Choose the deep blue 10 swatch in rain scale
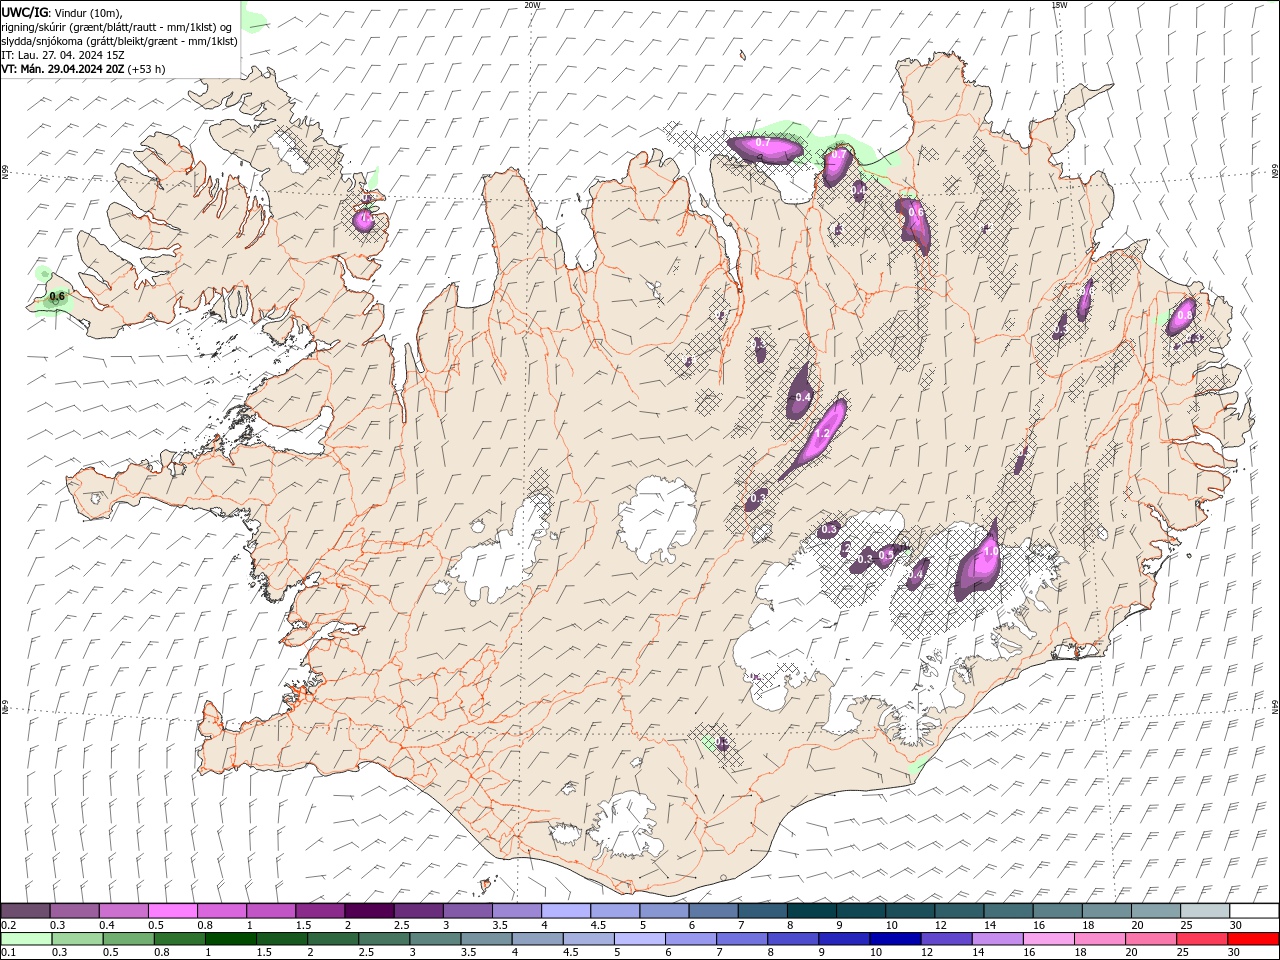The height and width of the screenshot is (960, 1280). [x=894, y=939]
